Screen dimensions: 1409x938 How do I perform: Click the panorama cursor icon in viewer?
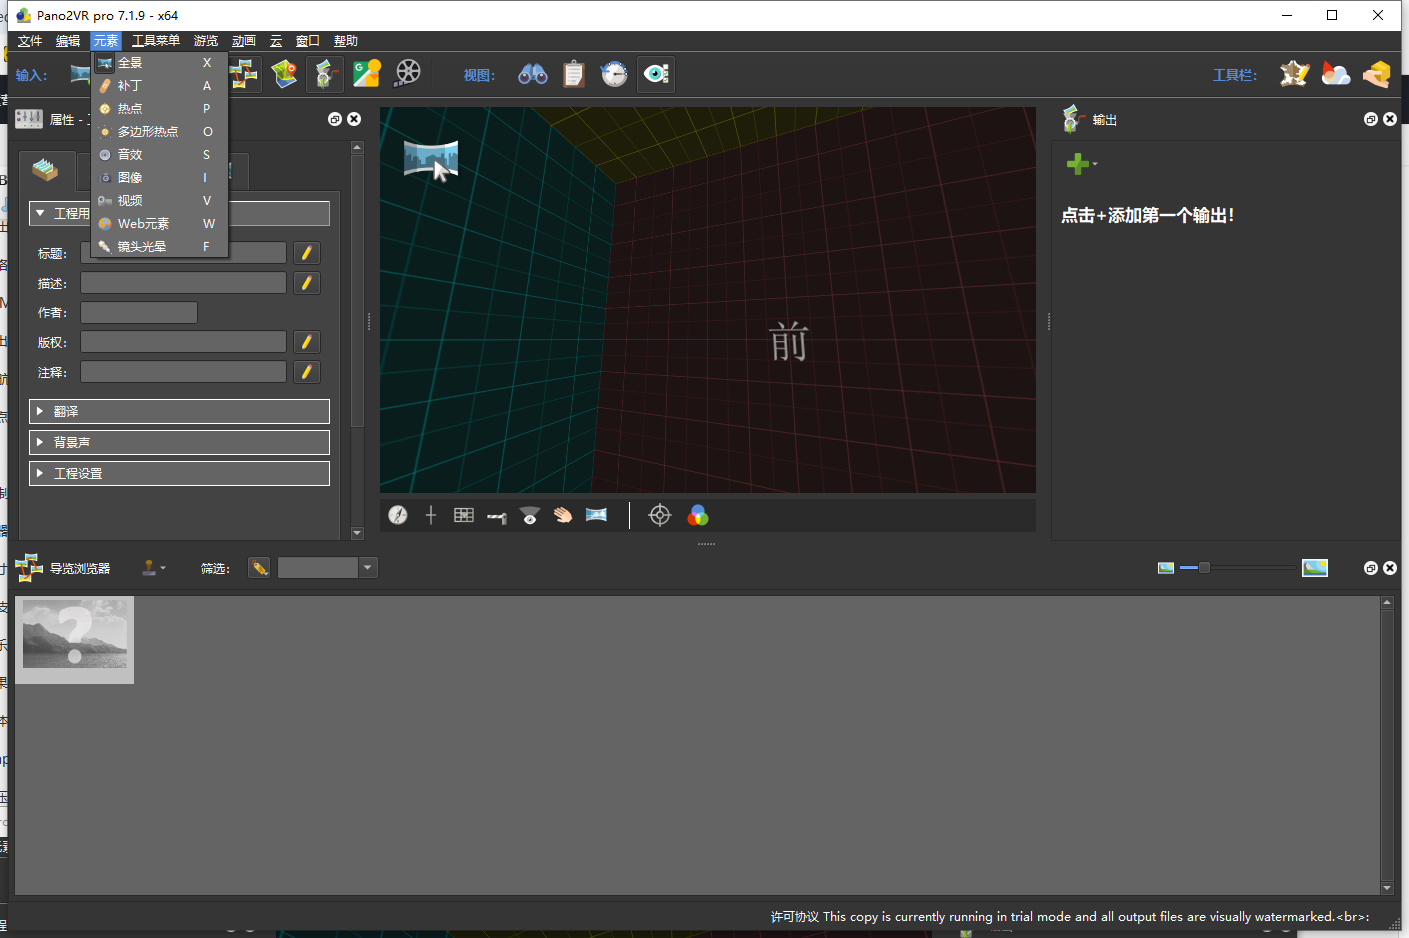coord(431,161)
